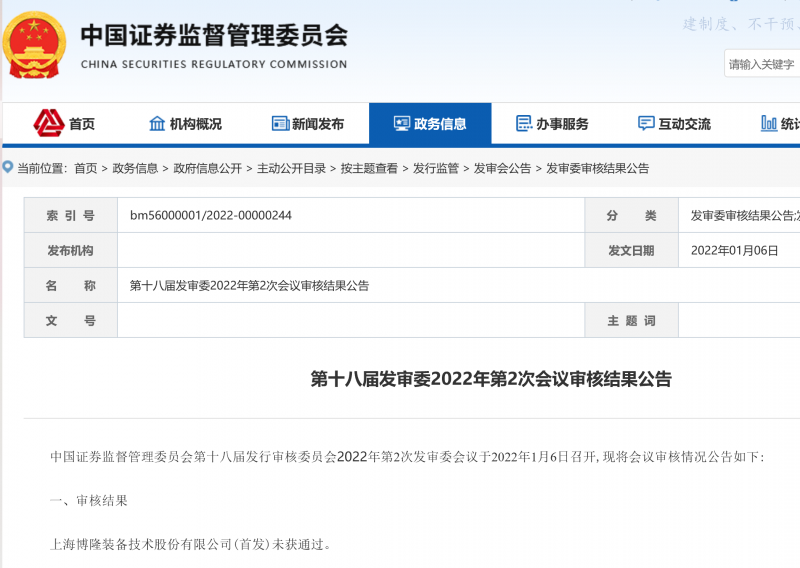Click the 中国证券监督管理委员会 site title
800x568 pixels.
click(x=214, y=35)
